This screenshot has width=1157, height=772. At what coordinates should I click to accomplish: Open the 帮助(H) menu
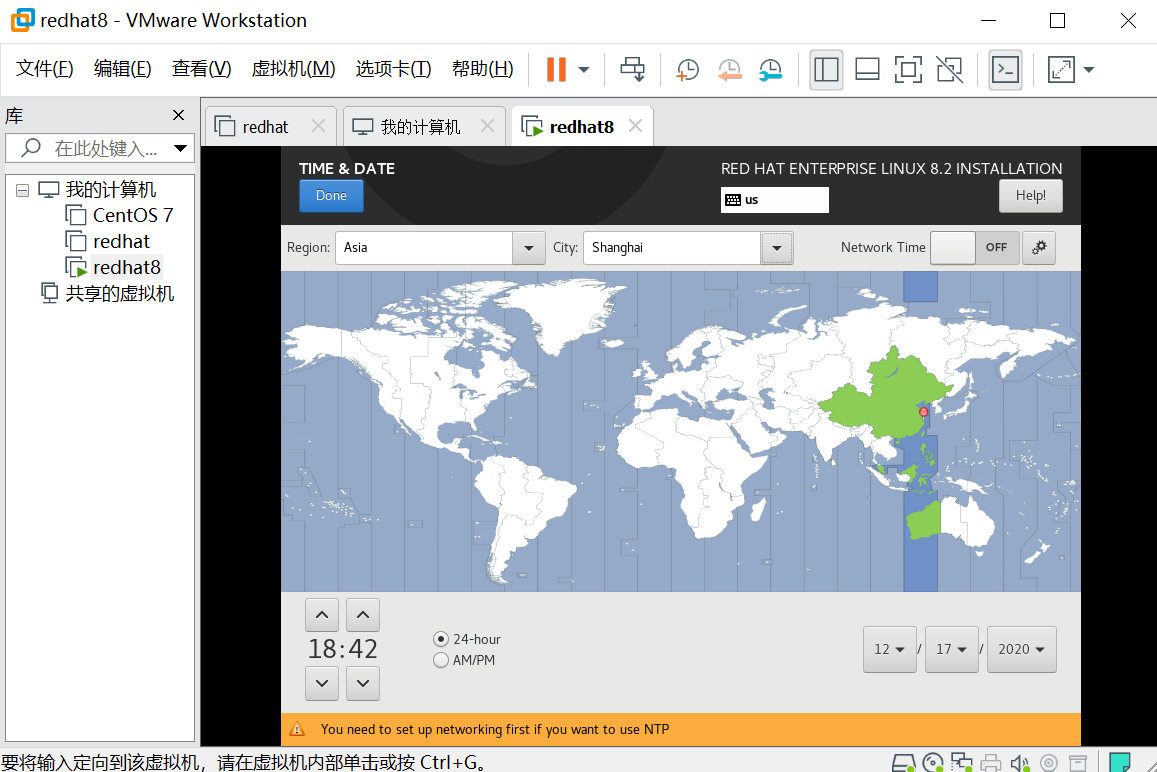click(483, 69)
